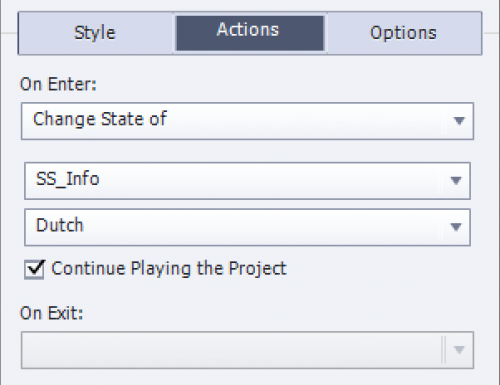Open the On Exit dropdown arrow
The image size is (500, 385).
[459, 350]
